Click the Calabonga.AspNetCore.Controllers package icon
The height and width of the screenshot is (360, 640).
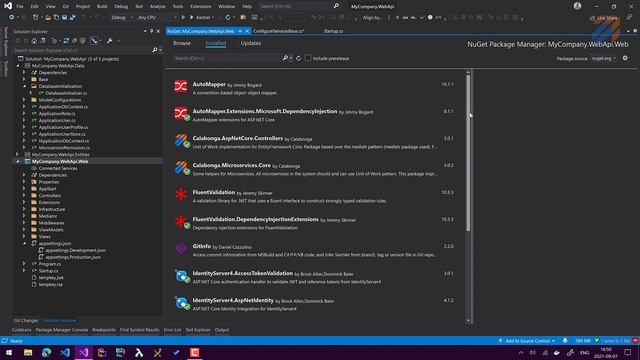(181, 141)
